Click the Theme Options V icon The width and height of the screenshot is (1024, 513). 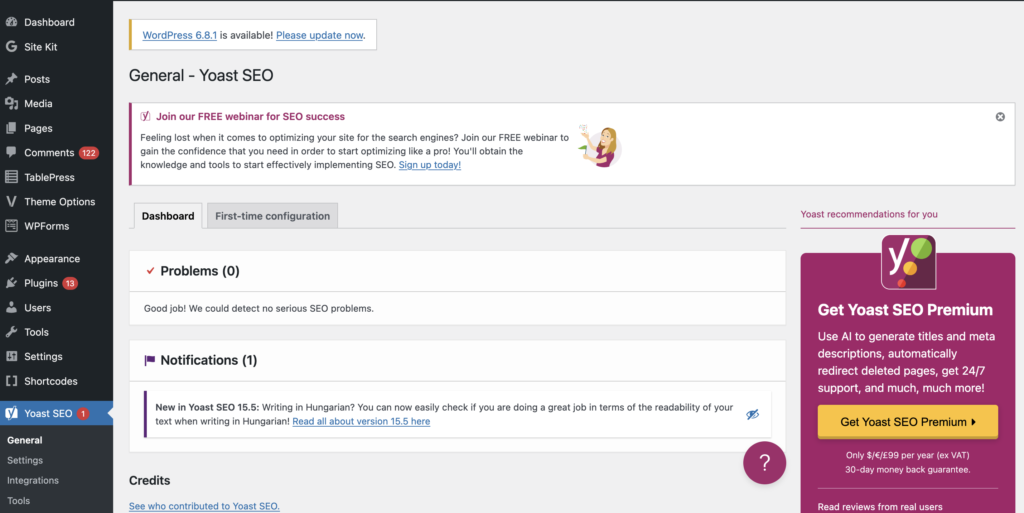click(x=11, y=202)
